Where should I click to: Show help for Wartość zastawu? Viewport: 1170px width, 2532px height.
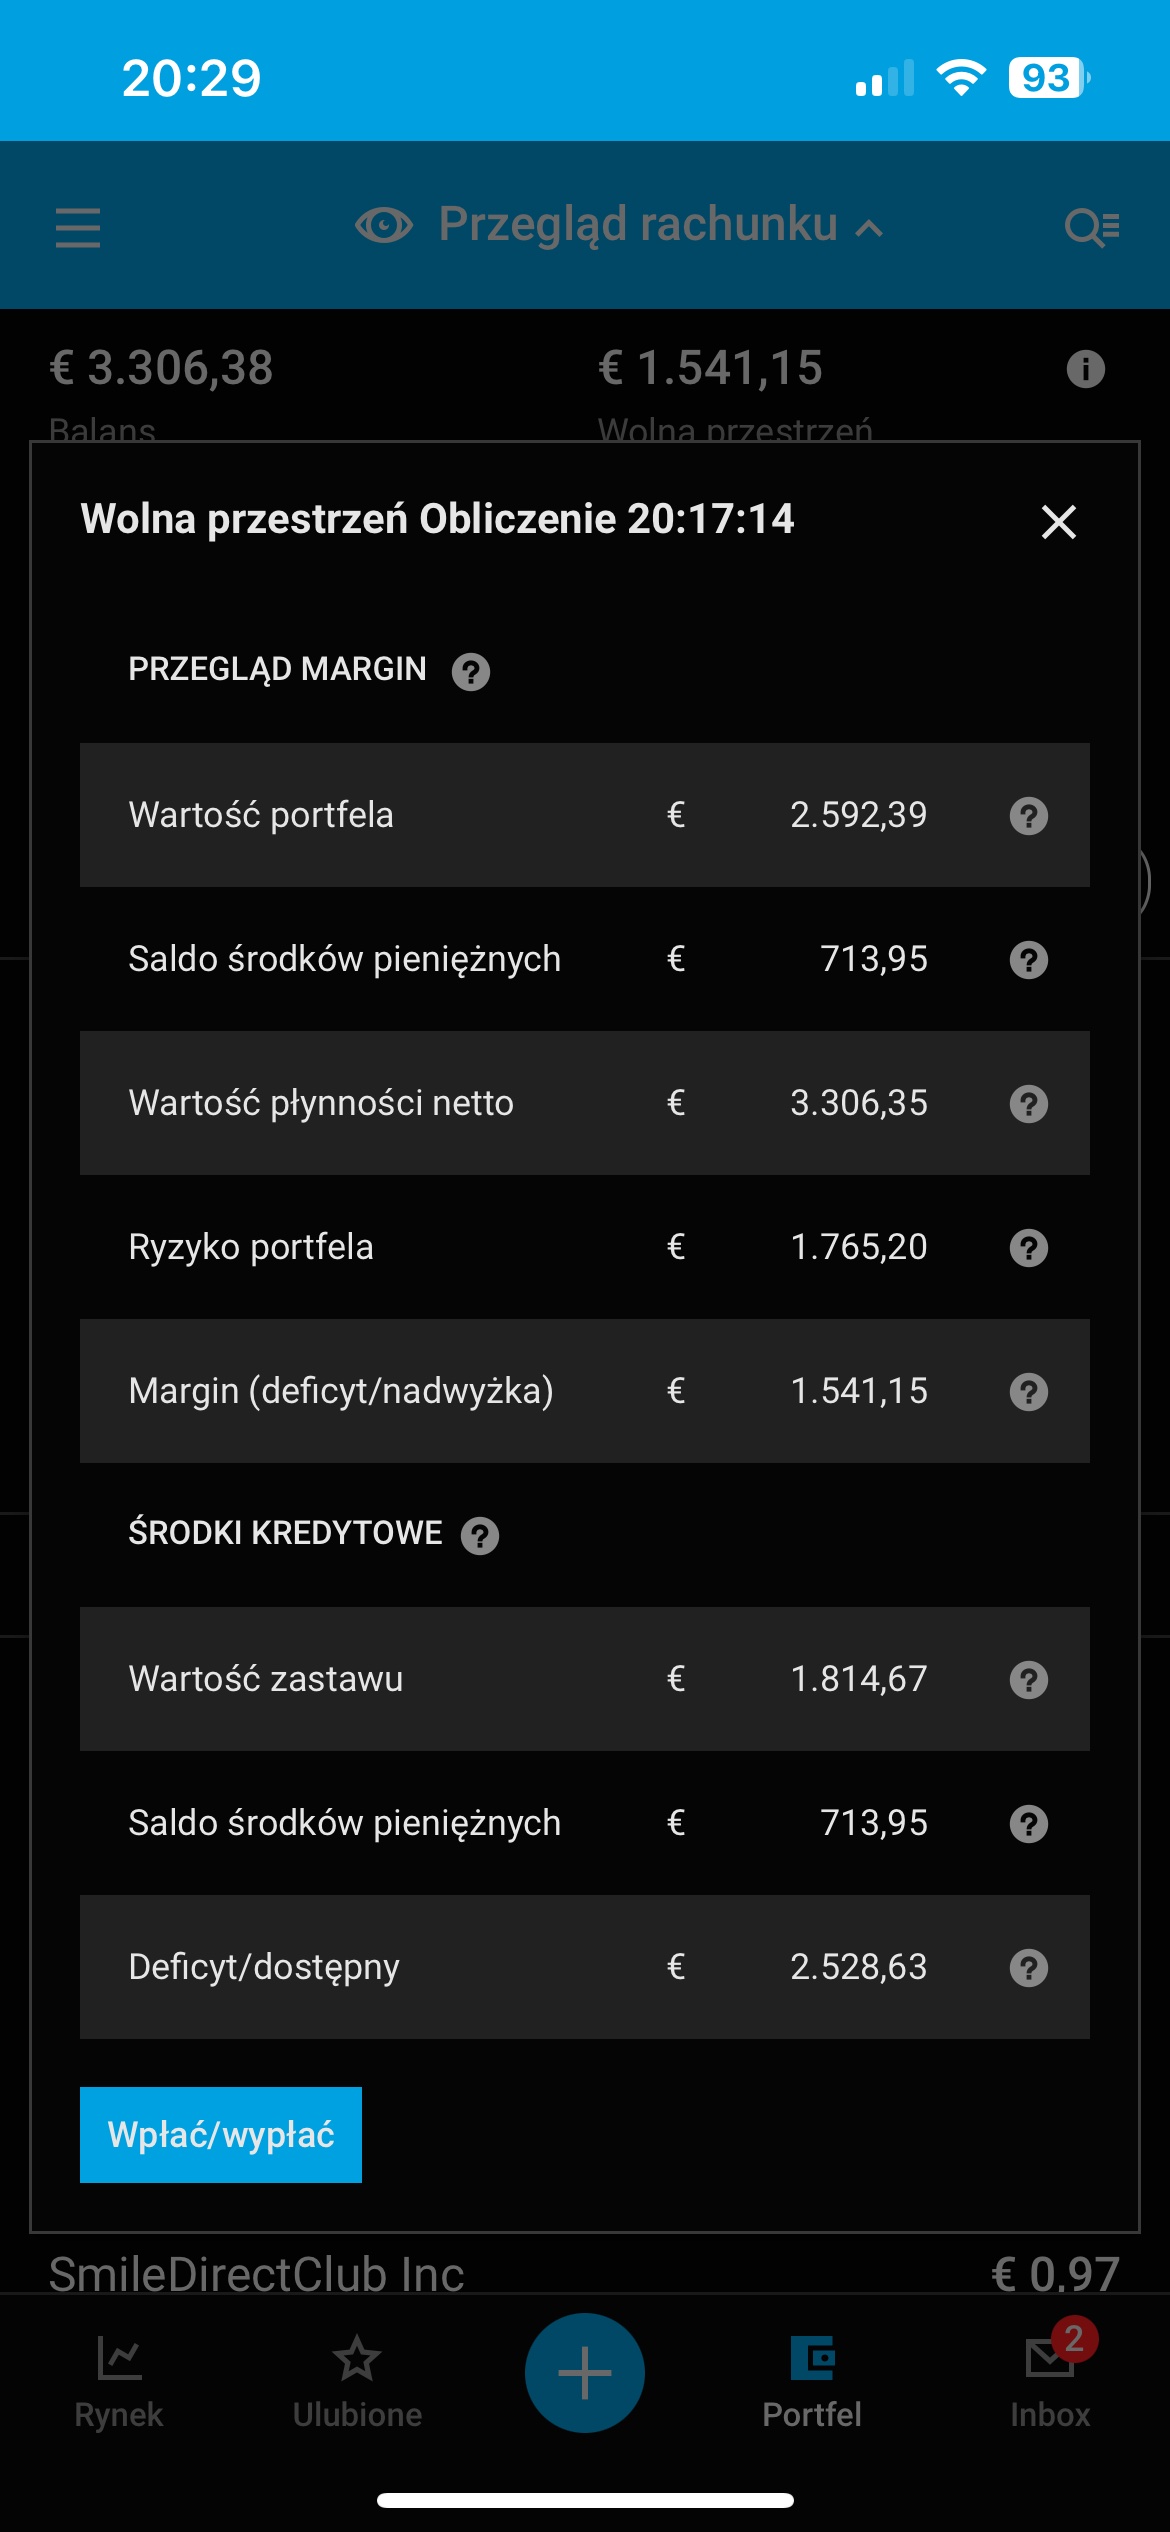pos(1028,1680)
